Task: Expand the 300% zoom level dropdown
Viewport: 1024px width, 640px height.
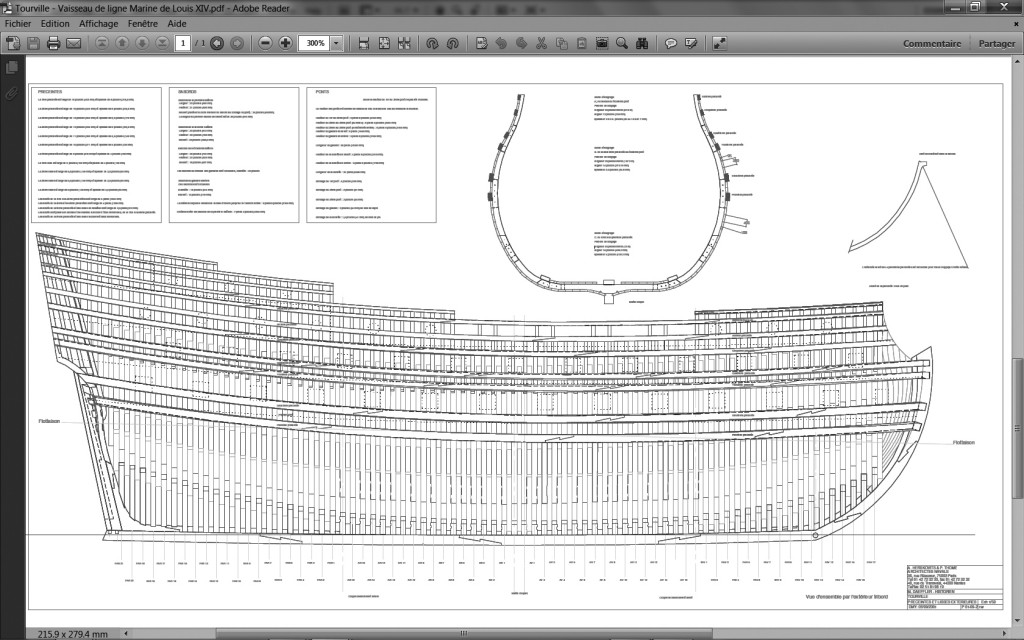Action: click(337, 44)
